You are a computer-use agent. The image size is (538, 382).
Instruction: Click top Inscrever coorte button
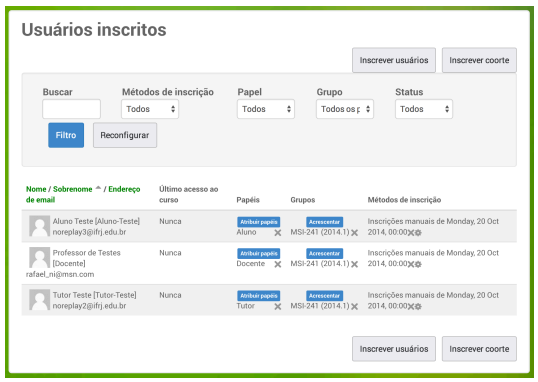[479, 60]
